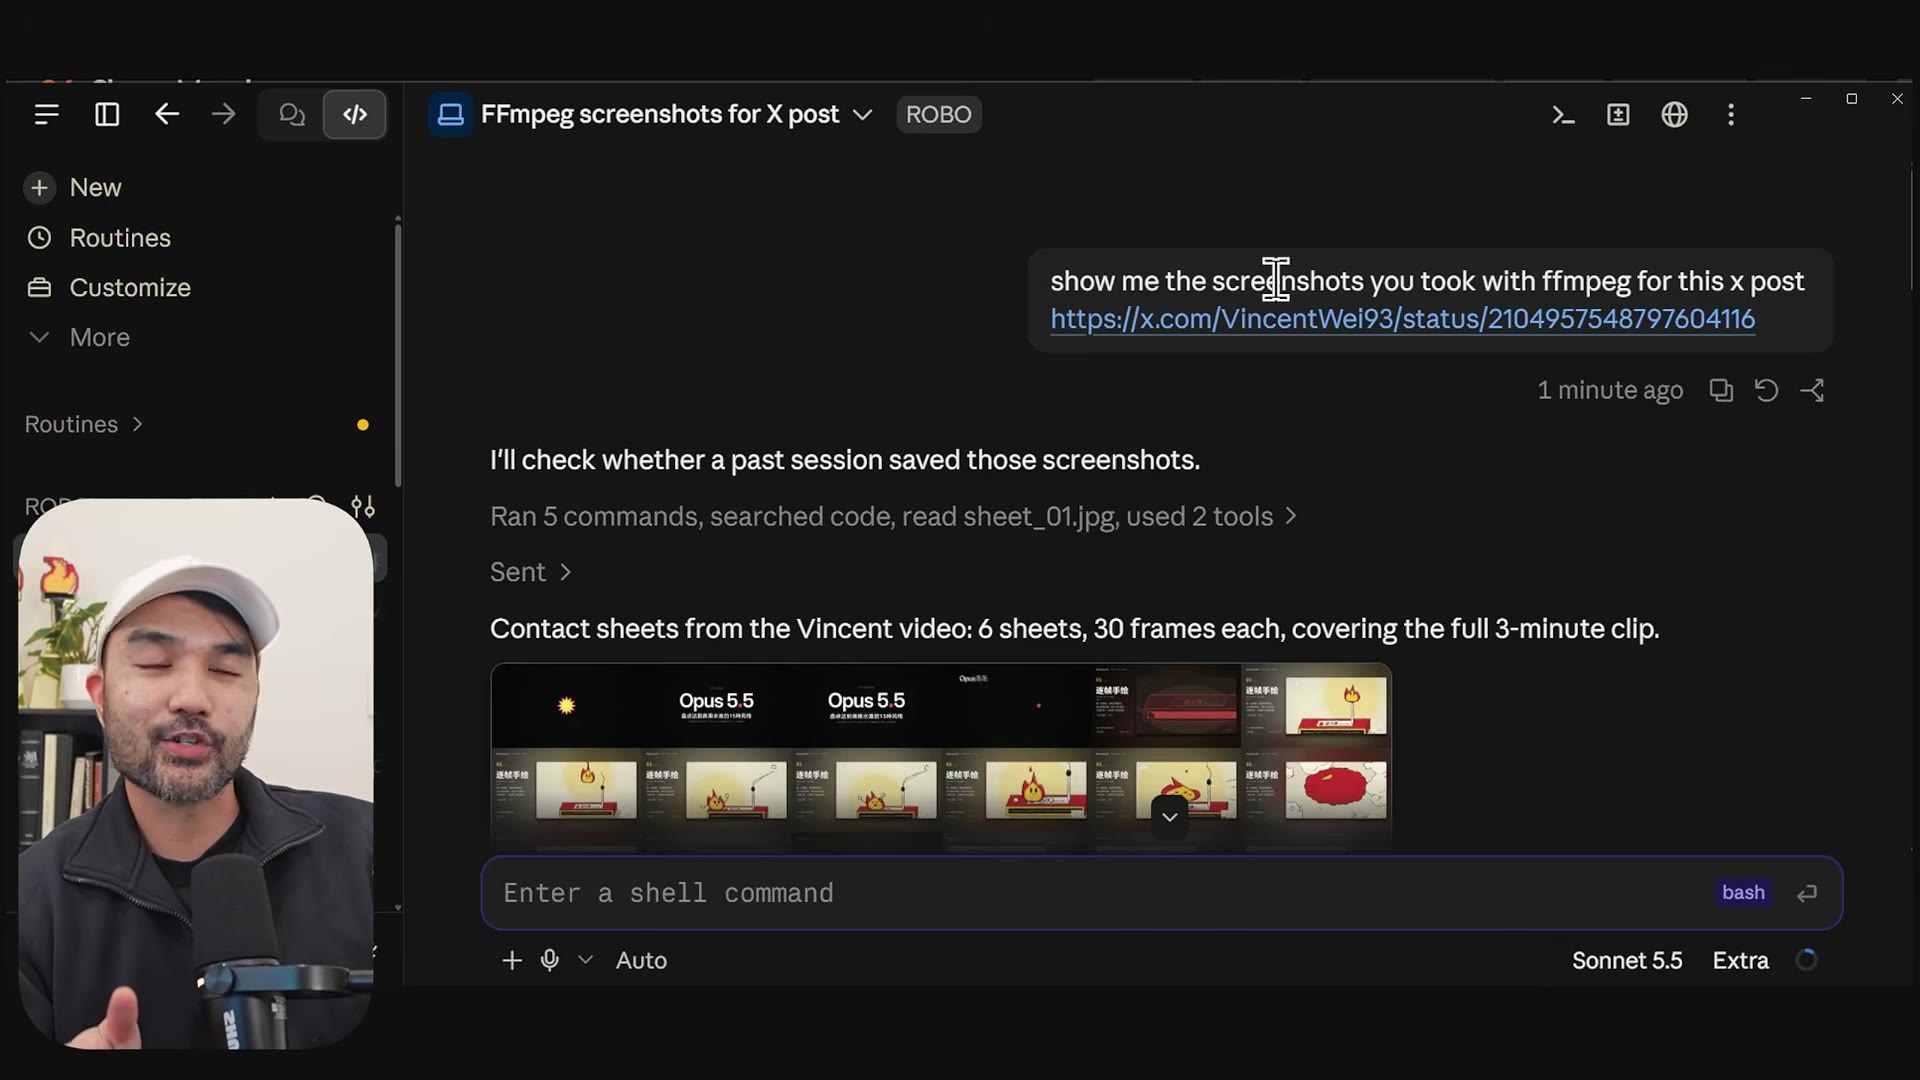Change the Auto mode setting
Viewport: 1920px width, 1080px height.
click(x=641, y=961)
